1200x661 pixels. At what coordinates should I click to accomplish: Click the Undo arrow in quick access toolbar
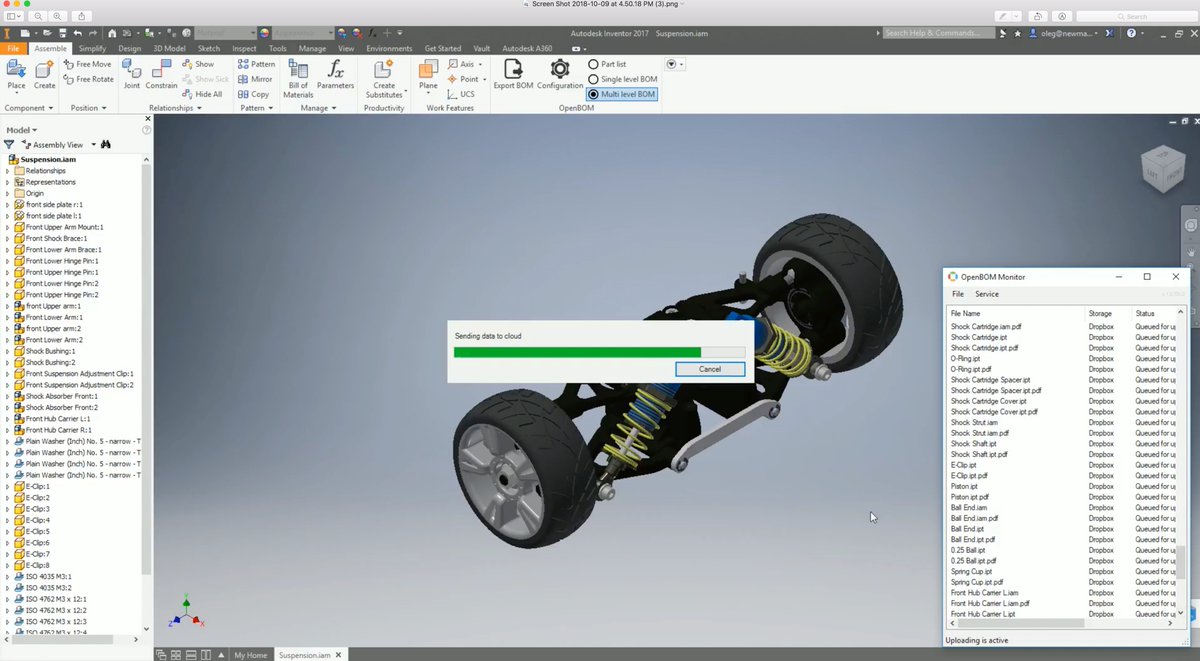click(77, 33)
